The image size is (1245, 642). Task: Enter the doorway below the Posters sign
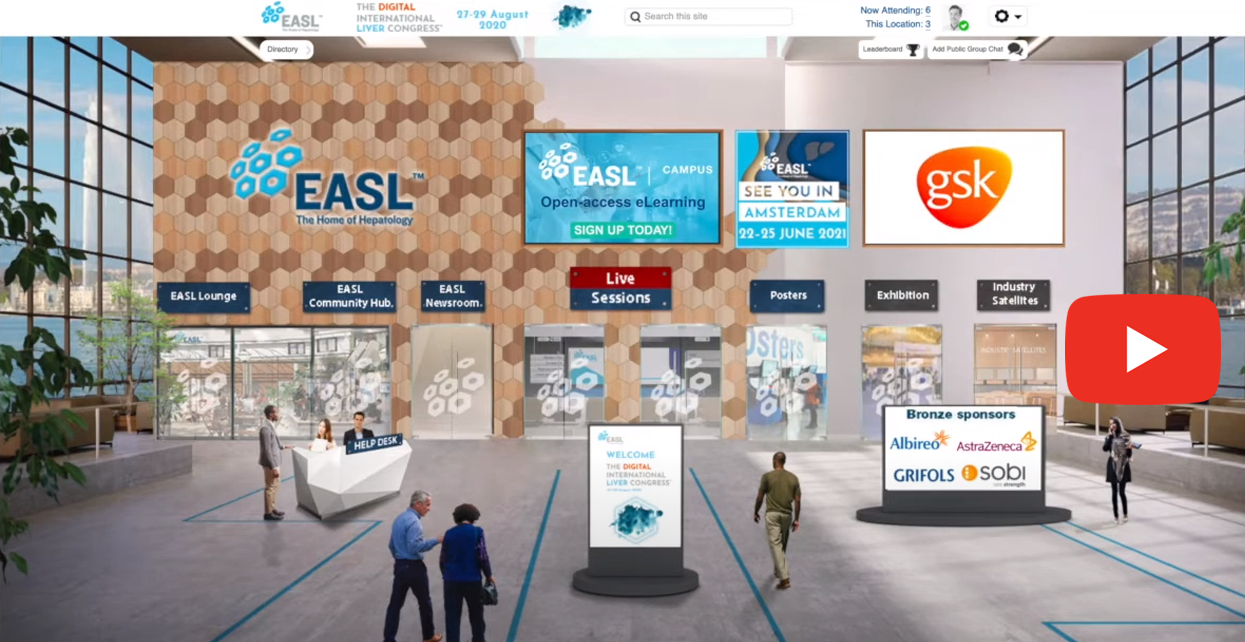pyautogui.click(x=786, y=381)
